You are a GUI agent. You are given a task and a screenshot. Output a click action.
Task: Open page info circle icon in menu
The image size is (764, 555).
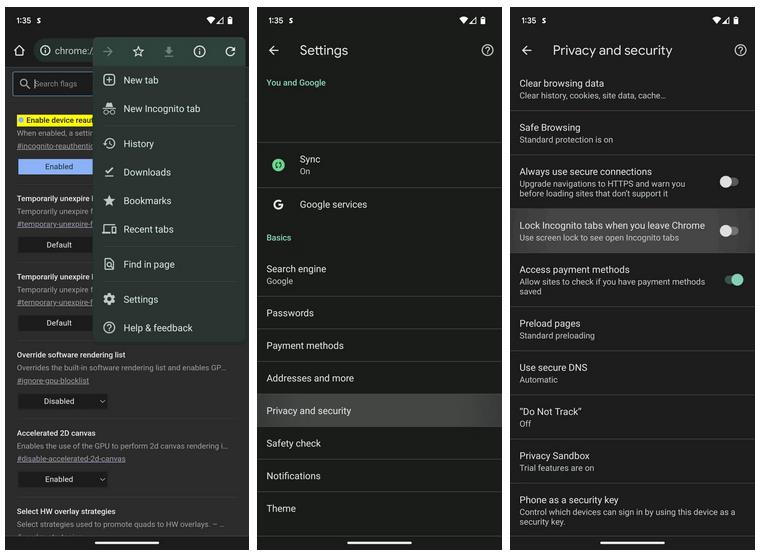click(199, 51)
